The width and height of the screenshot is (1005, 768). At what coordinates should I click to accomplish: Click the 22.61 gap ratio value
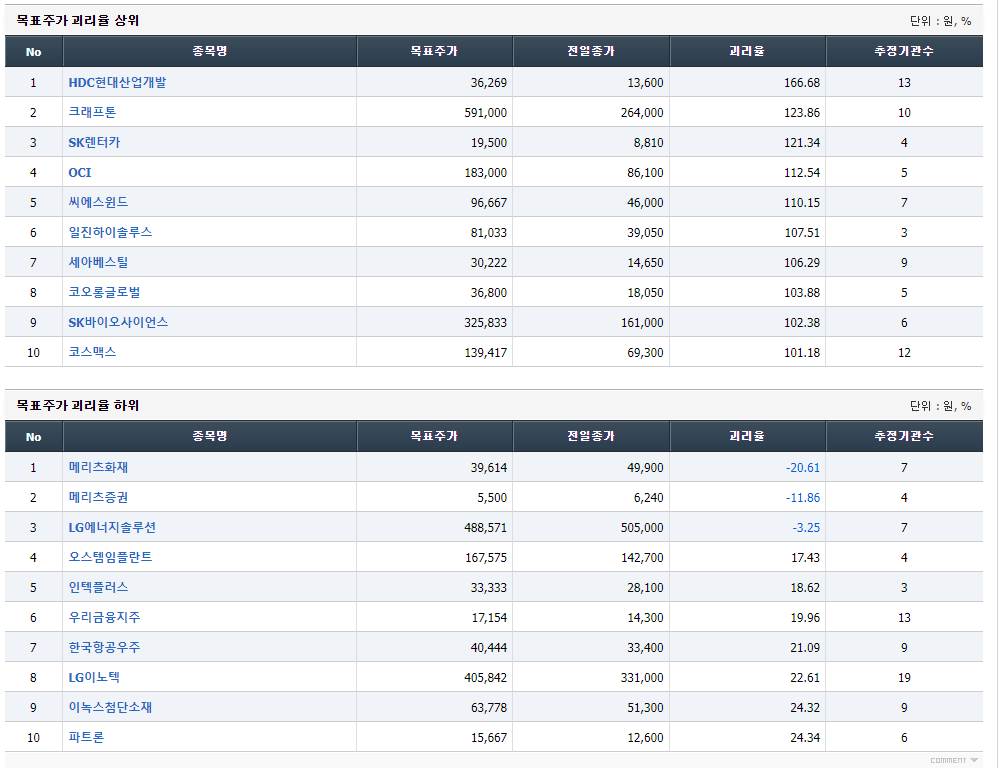coord(805,678)
